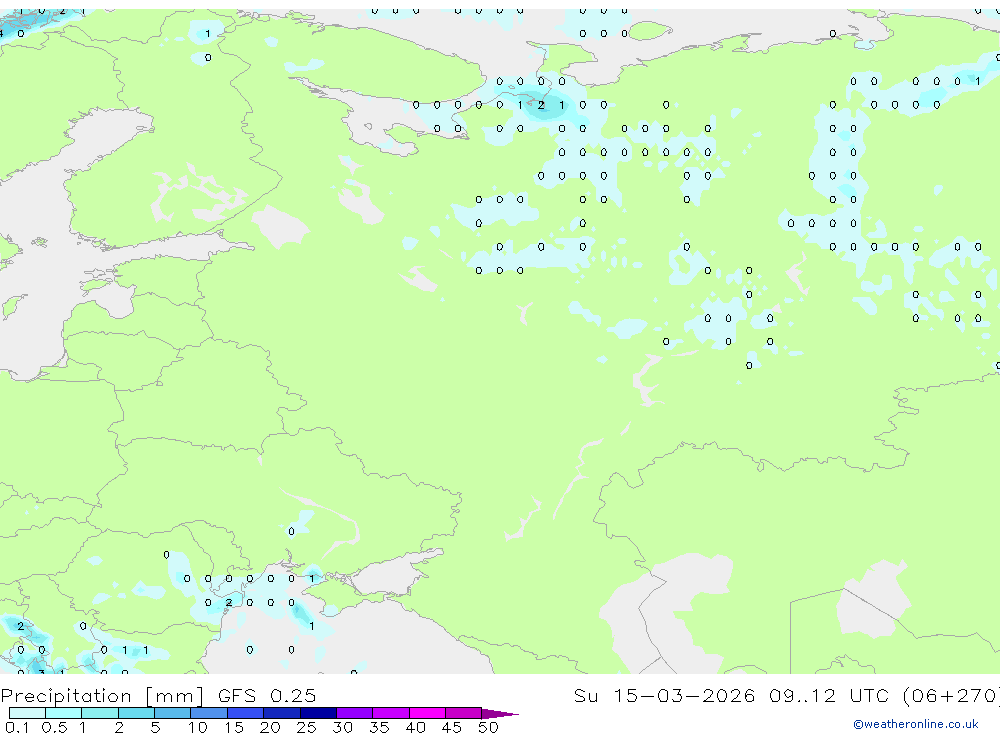The image size is (1000, 733).
Task: Select the '15' legend scale label
Action: click(234, 727)
